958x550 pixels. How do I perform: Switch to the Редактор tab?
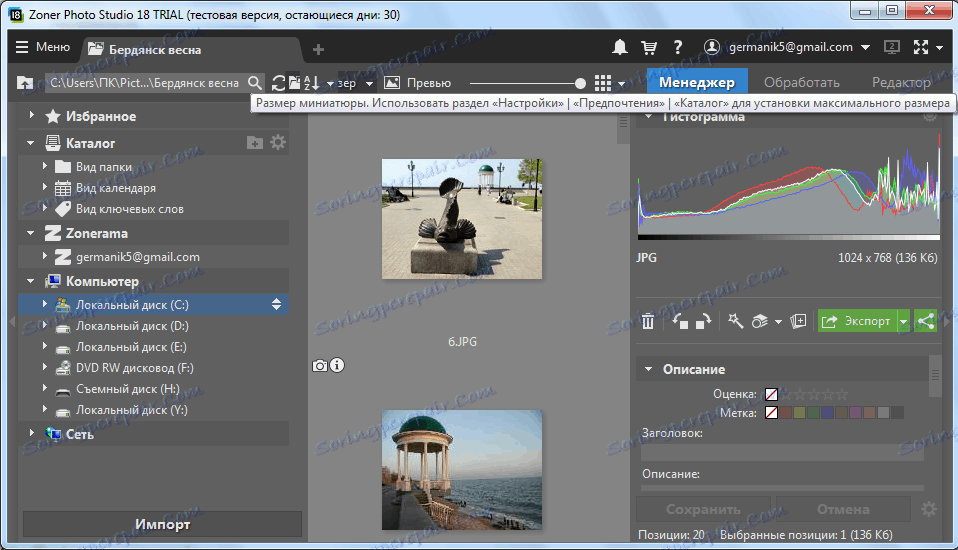tap(900, 83)
